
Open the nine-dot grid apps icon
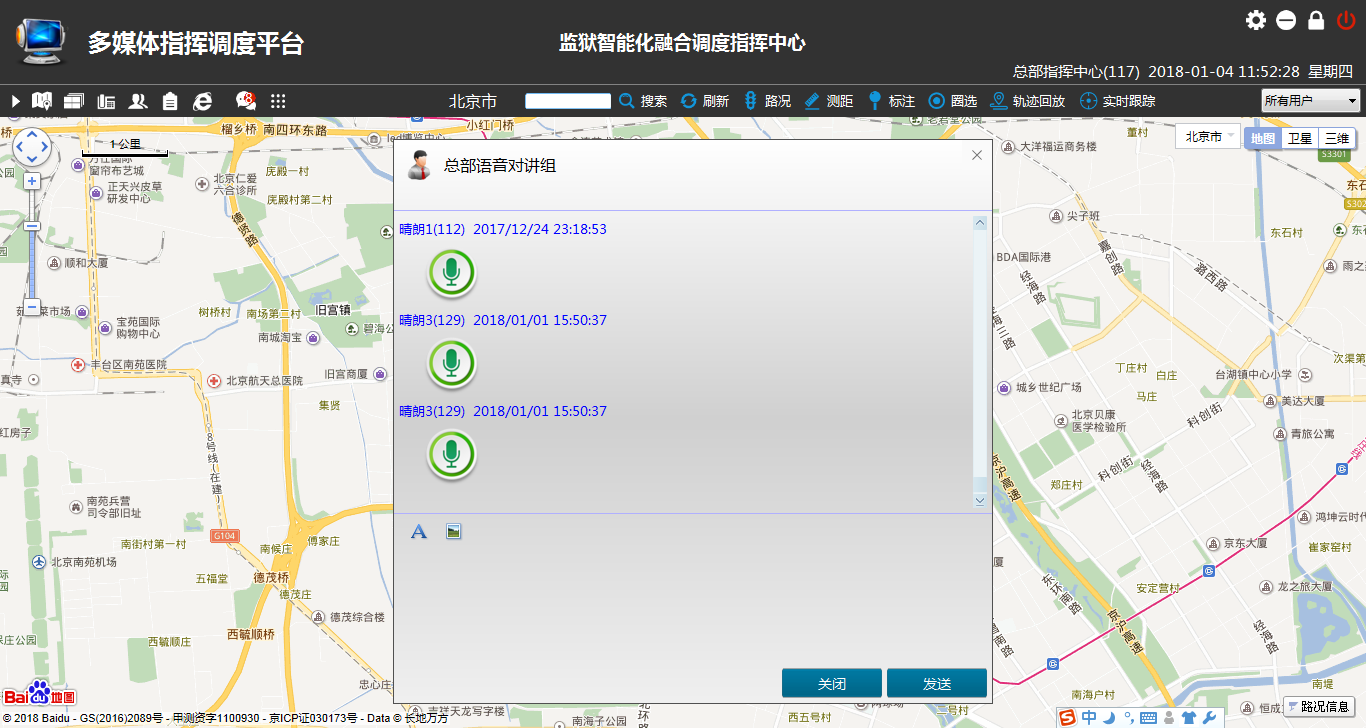(278, 101)
